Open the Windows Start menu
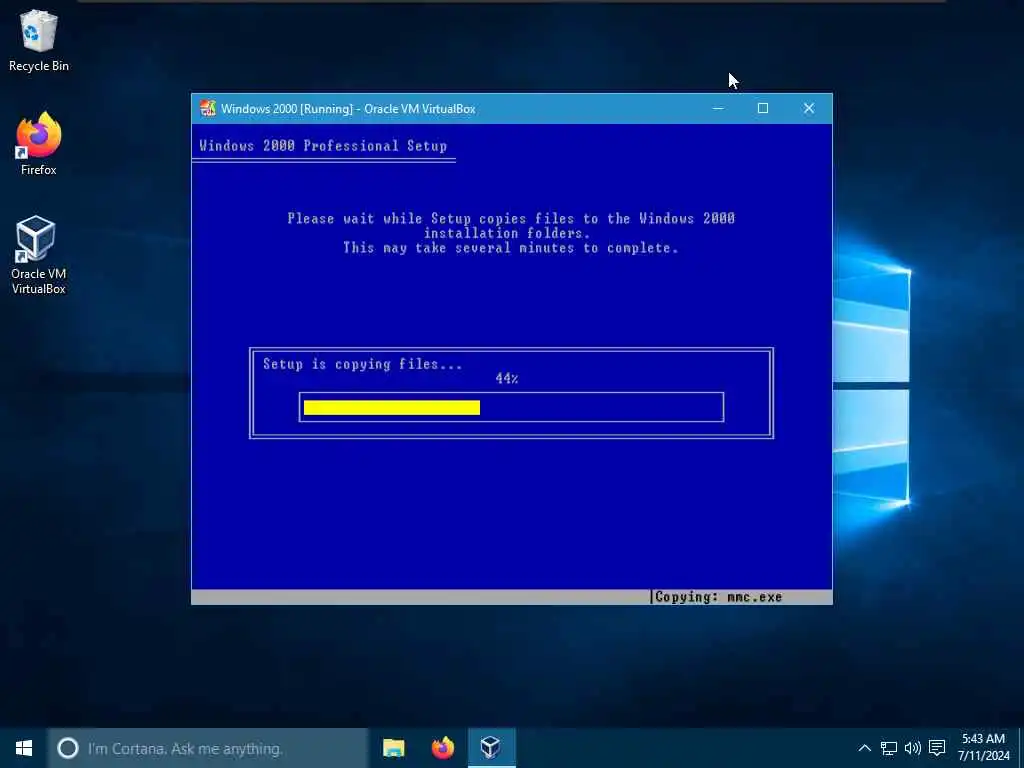The width and height of the screenshot is (1024, 768). [24, 748]
